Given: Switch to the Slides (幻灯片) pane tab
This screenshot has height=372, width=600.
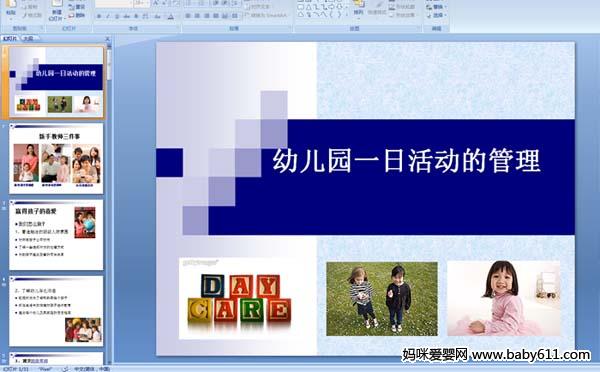Looking at the screenshot, I should point(10,38).
